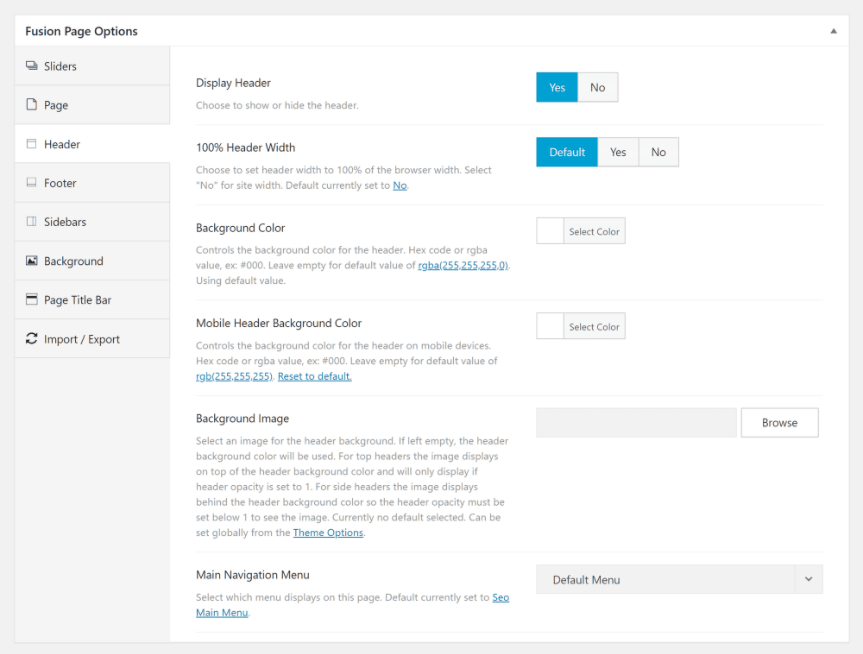The image size is (863, 654).
Task: Set 100% Header Width to No
Action: 658,152
